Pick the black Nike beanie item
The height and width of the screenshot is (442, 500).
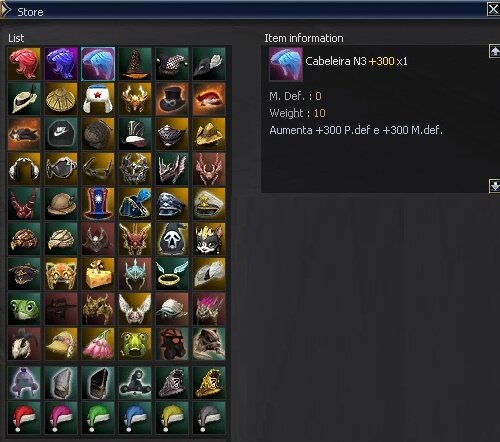click(x=61, y=134)
